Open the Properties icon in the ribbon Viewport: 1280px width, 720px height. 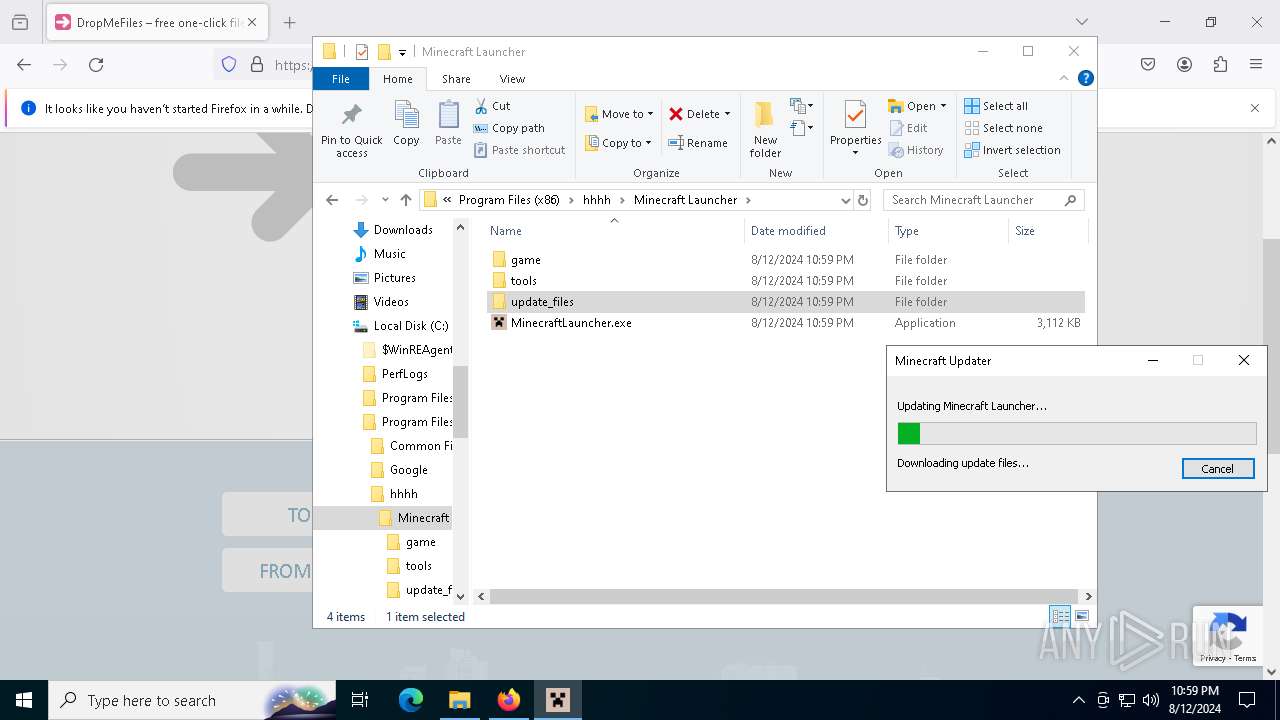[855, 123]
